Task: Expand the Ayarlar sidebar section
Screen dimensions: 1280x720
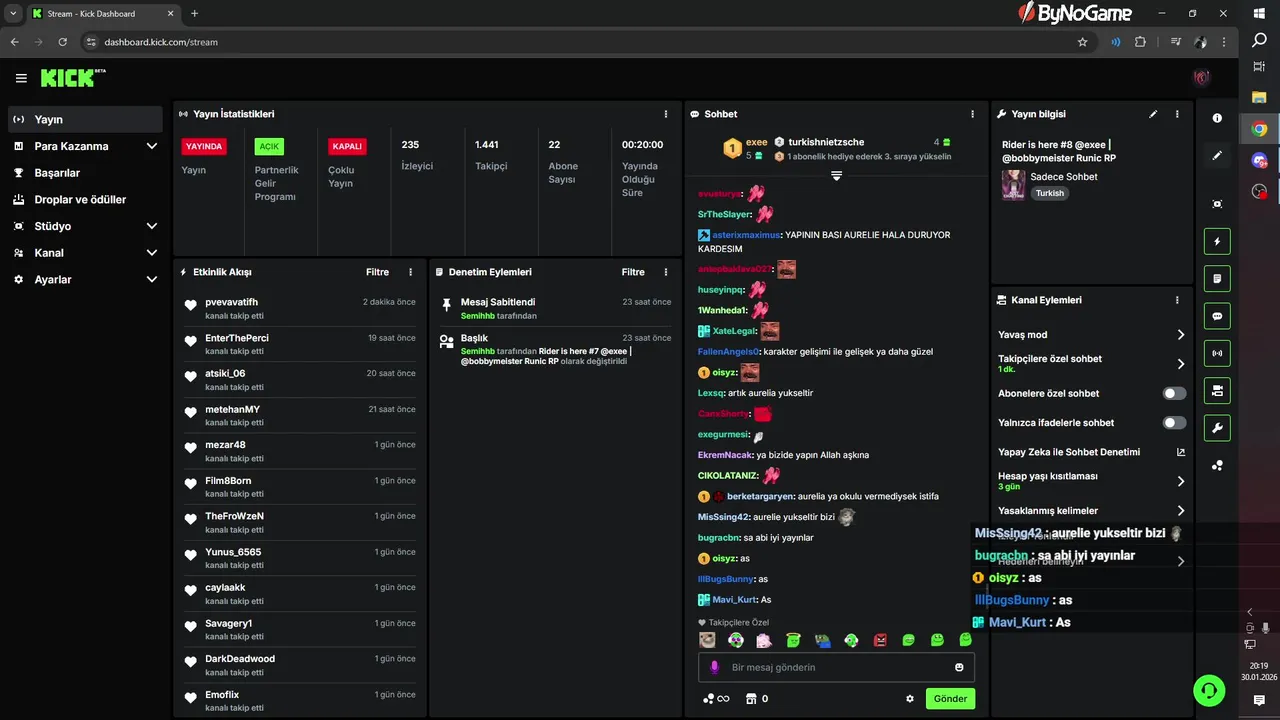Action: 152,280
